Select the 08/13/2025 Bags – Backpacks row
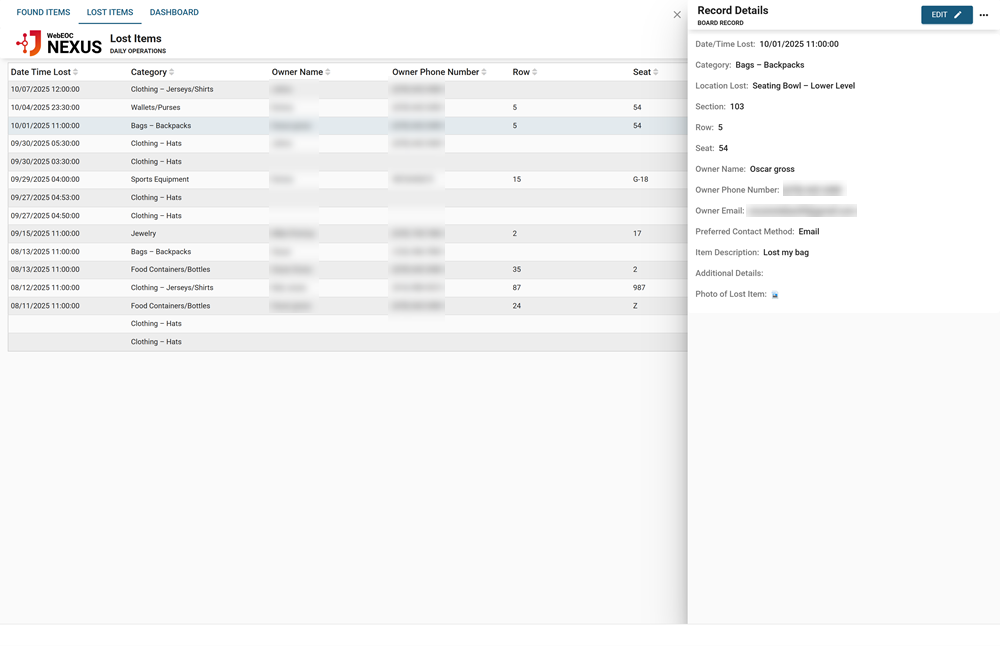The height and width of the screenshot is (646, 1000). (161, 252)
